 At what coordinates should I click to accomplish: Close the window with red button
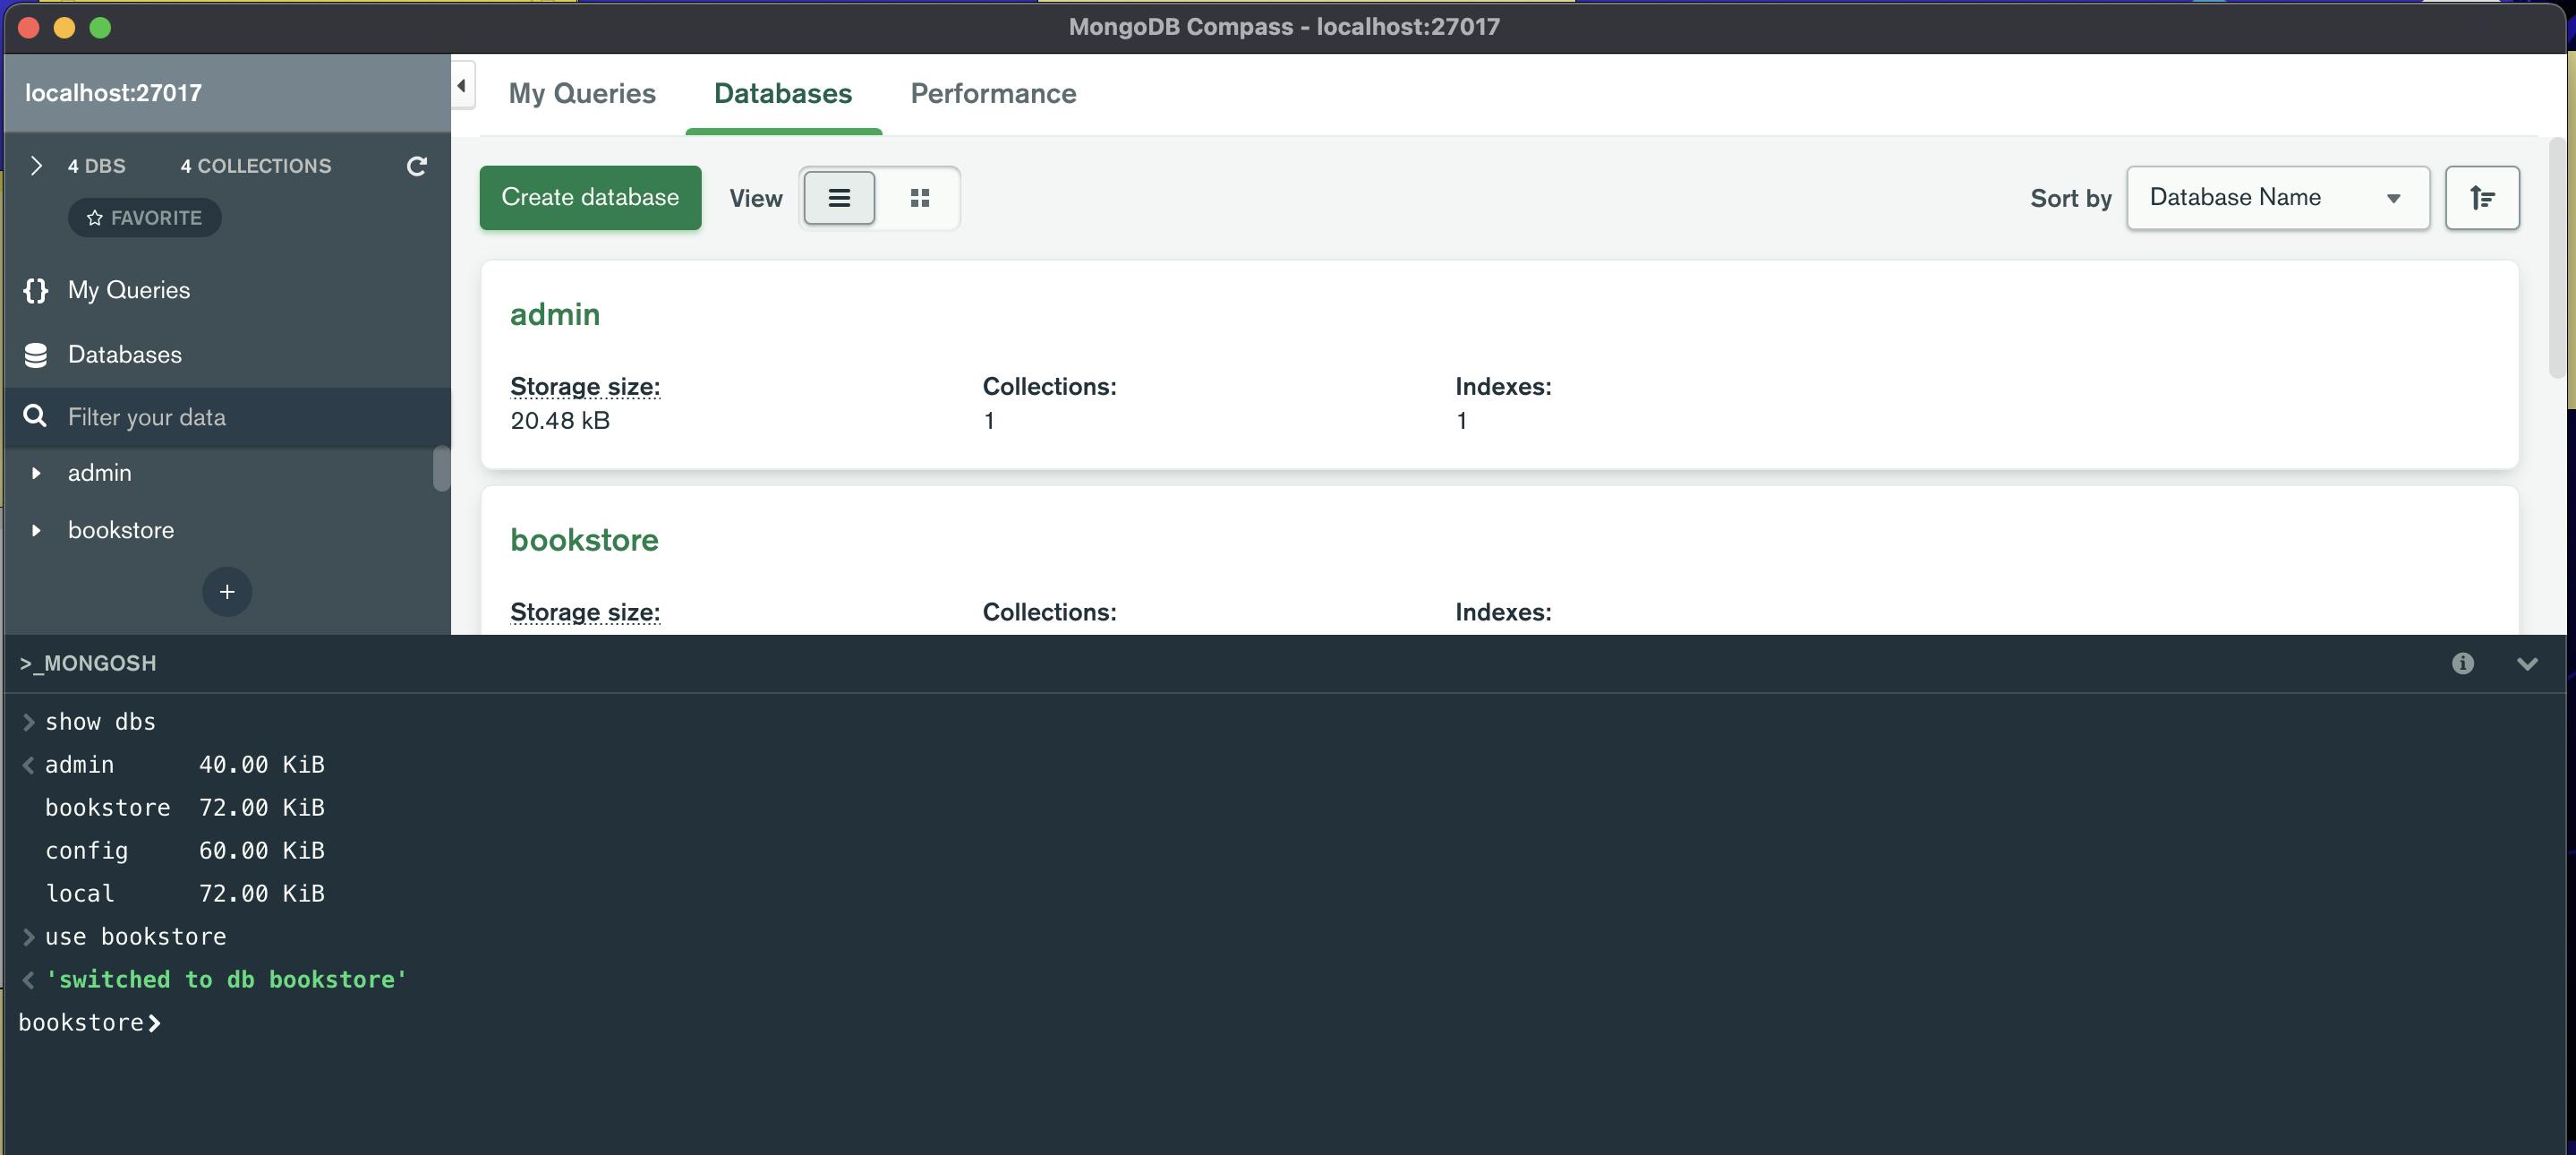click(28, 28)
